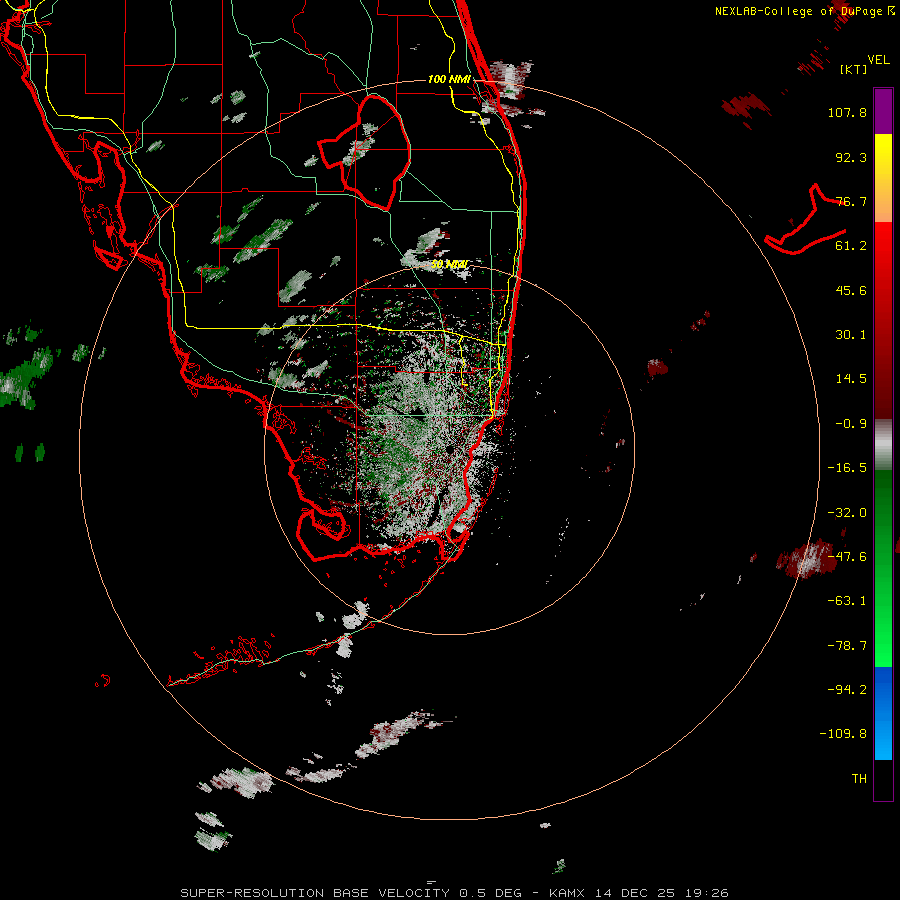Viewport: 900px width, 900px height.
Task: Select the -78.7 scale value
Action: pos(847,646)
